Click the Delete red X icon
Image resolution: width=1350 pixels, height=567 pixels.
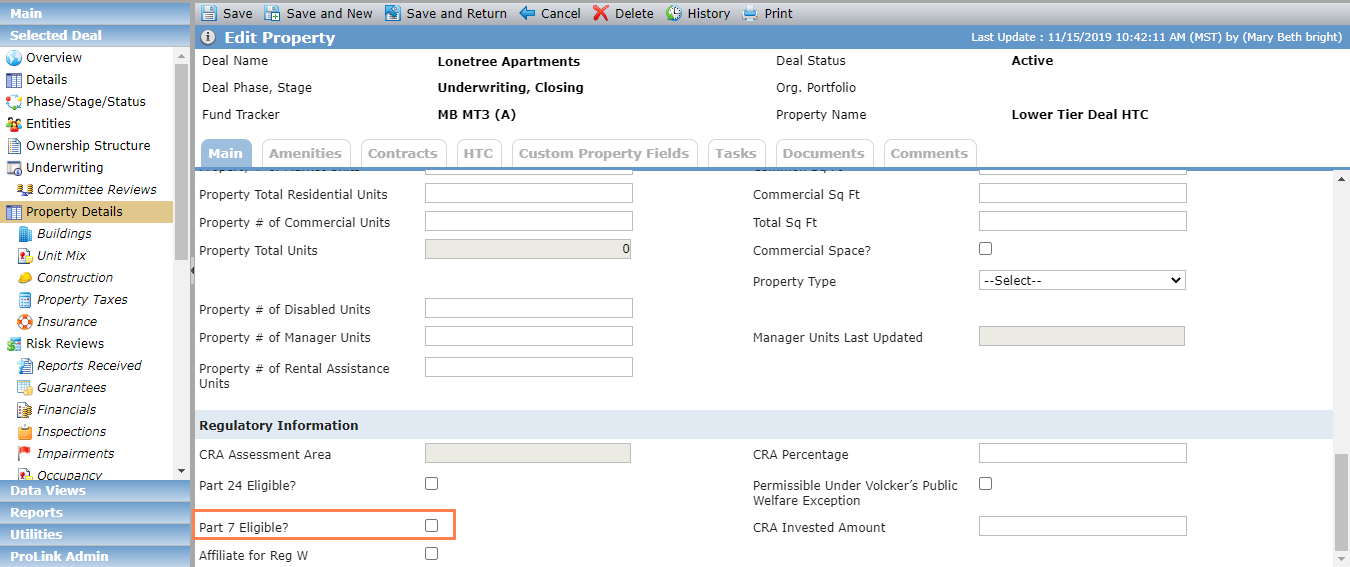pos(600,13)
